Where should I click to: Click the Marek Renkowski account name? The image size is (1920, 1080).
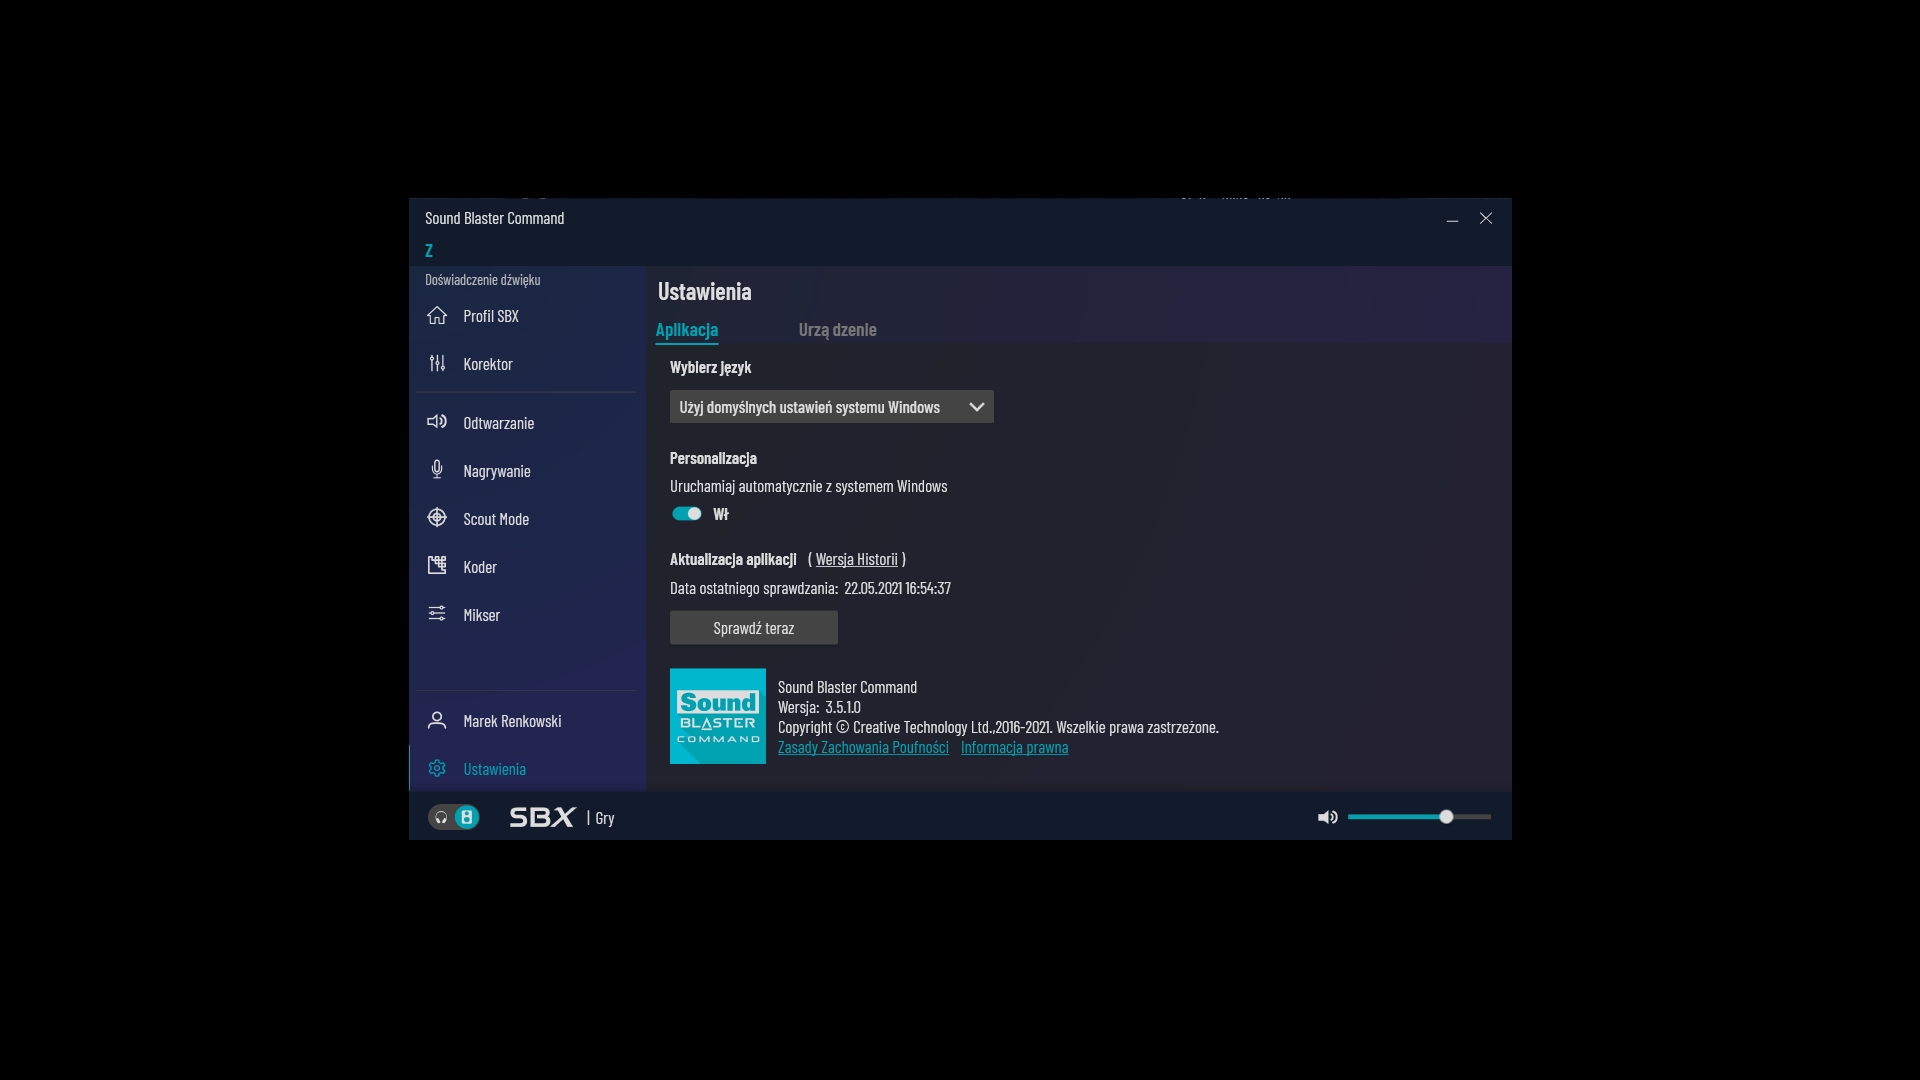point(512,721)
